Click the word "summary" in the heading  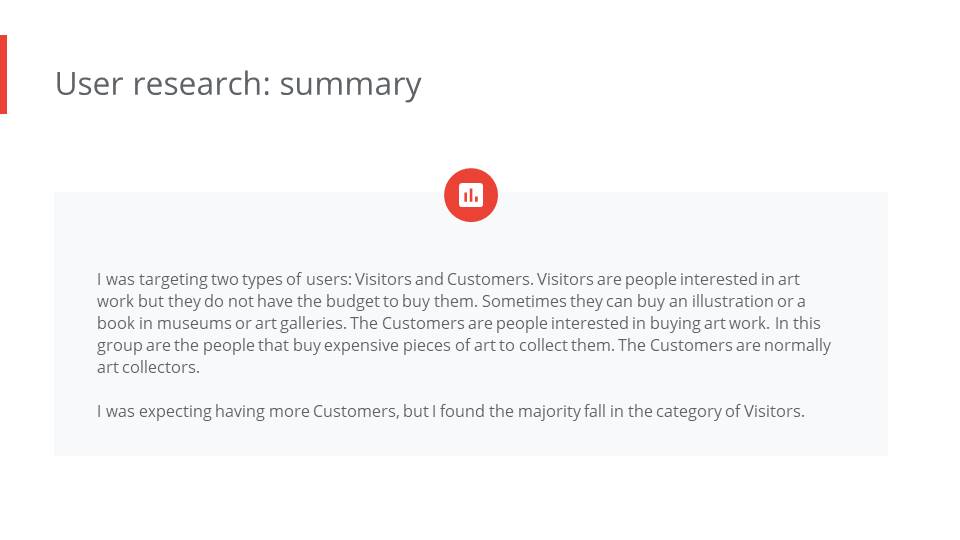point(350,84)
